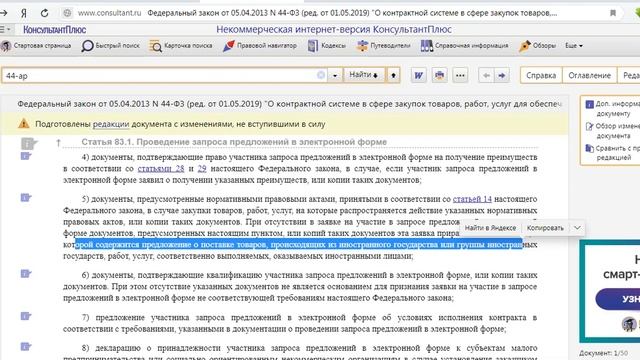Open Доп. информация к документу
The height and width of the screenshot is (360, 640).
point(612,109)
